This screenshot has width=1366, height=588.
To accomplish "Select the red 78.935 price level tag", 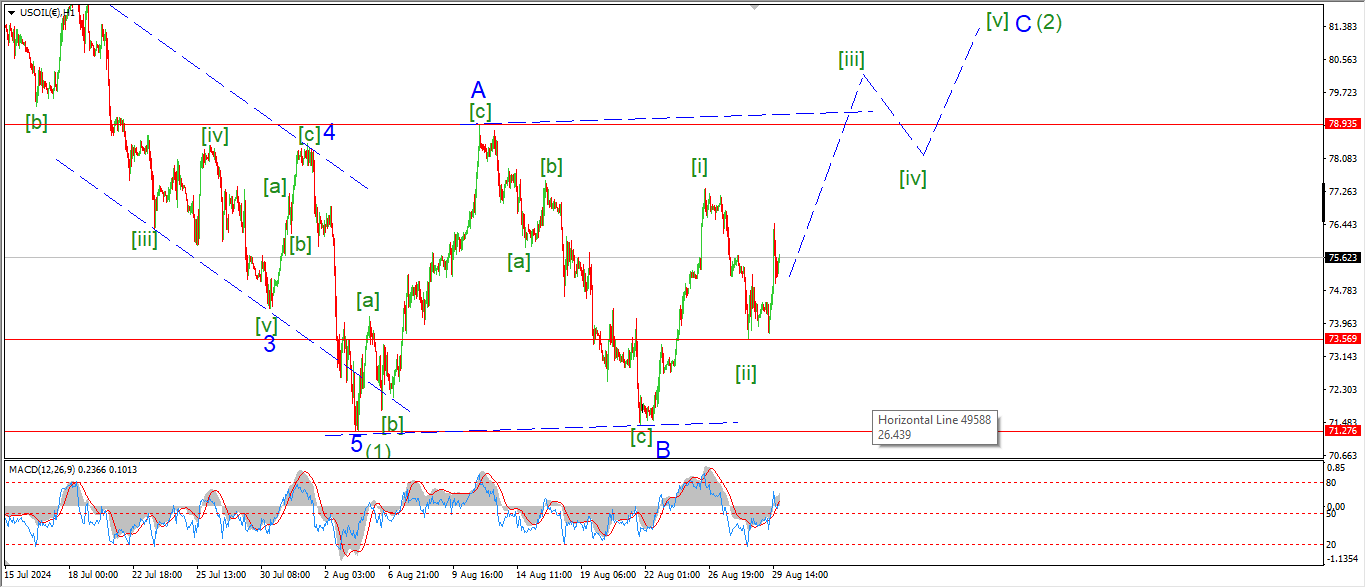I will [1341, 124].
